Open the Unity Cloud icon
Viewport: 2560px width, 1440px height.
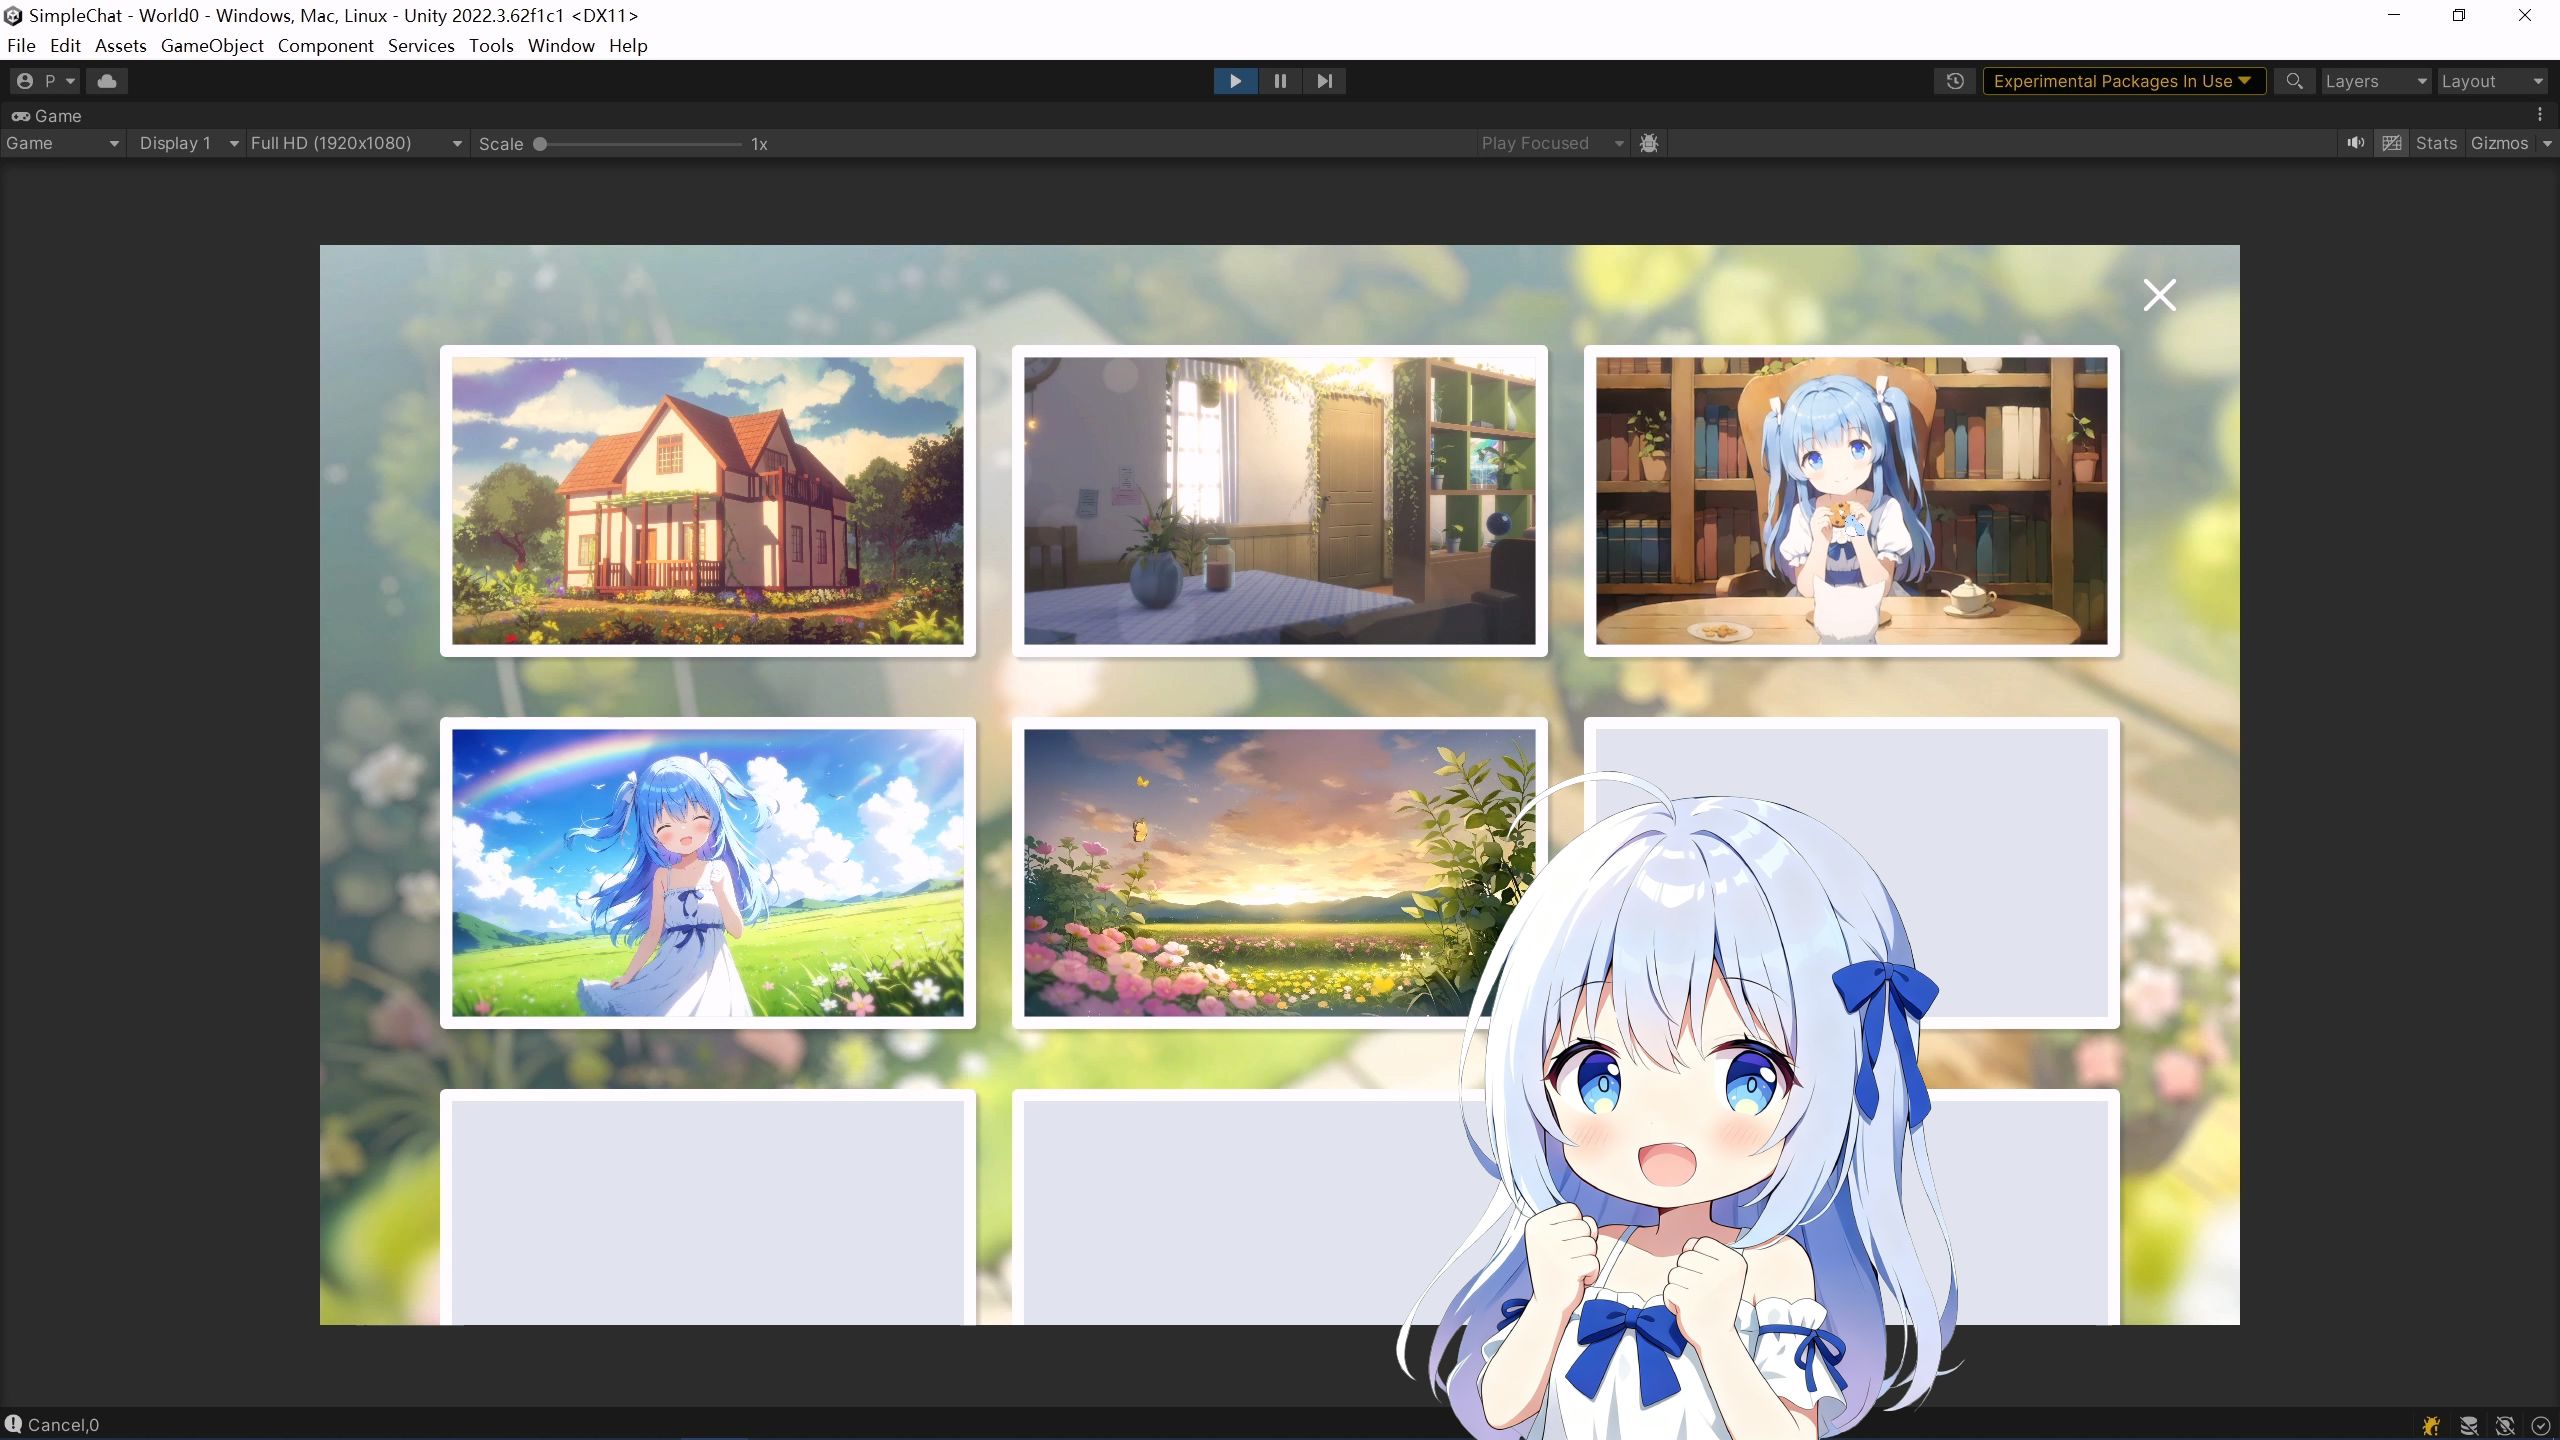(107, 81)
